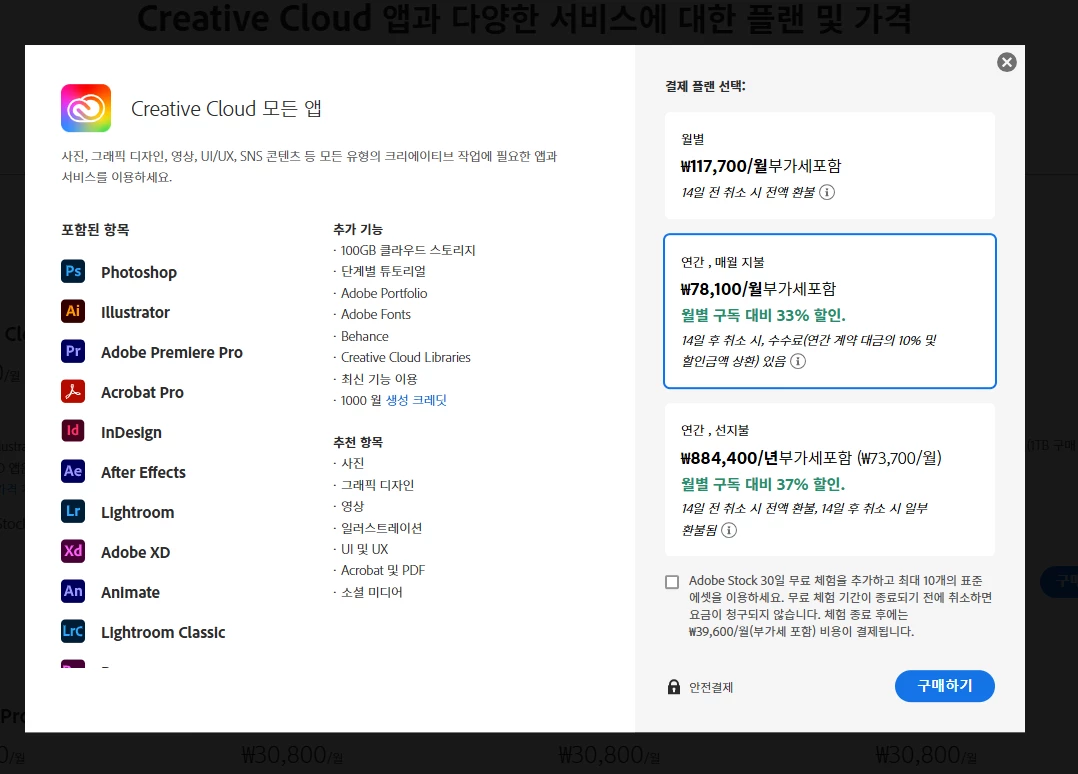Click the Adobe Fonts feature text
Screen dimensions: 1078x774
pos(376,315)
